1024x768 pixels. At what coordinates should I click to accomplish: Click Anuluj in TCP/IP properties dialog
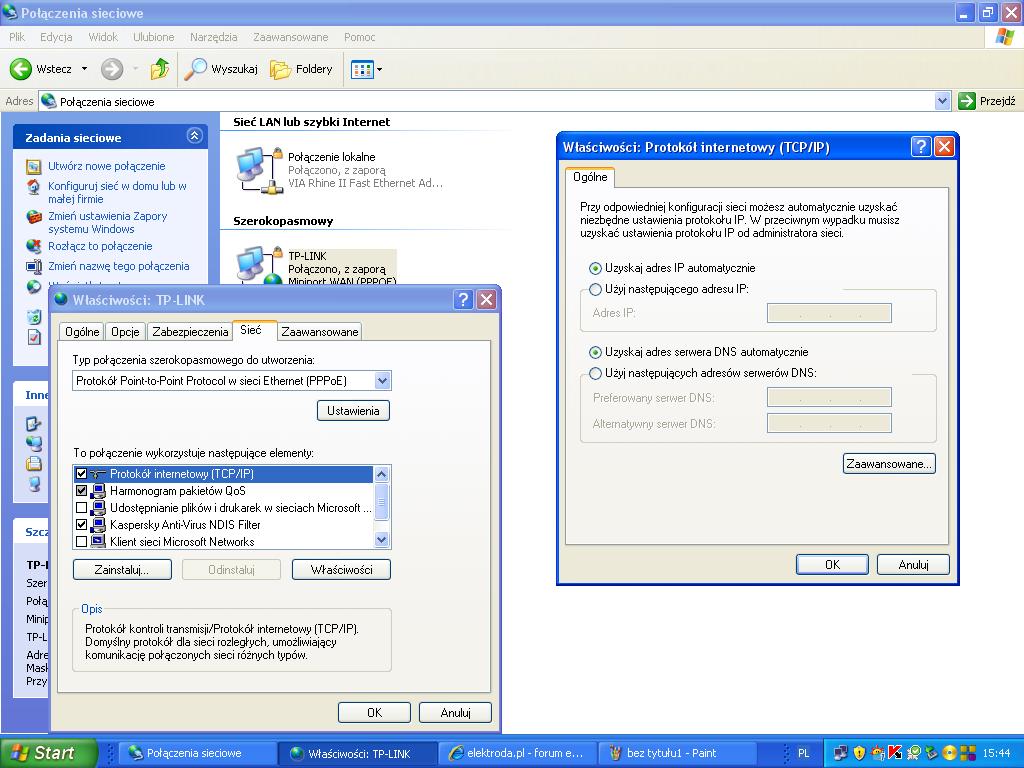tap(913, 564)
